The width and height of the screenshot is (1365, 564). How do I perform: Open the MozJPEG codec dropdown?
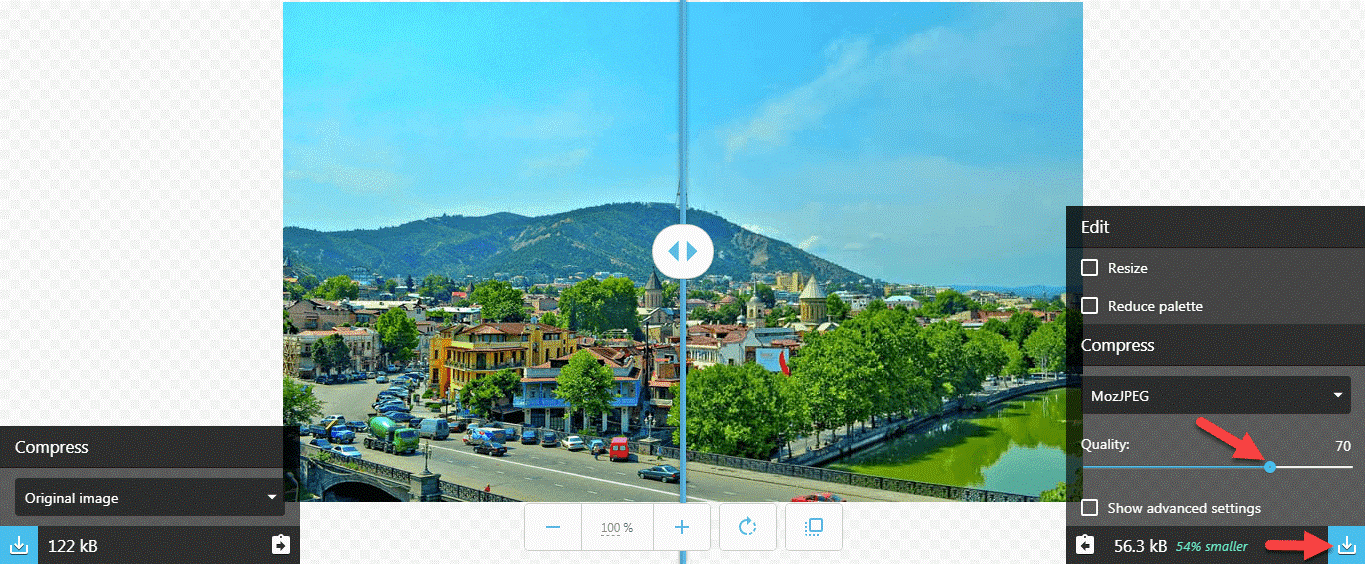(x=1216, y=396)
